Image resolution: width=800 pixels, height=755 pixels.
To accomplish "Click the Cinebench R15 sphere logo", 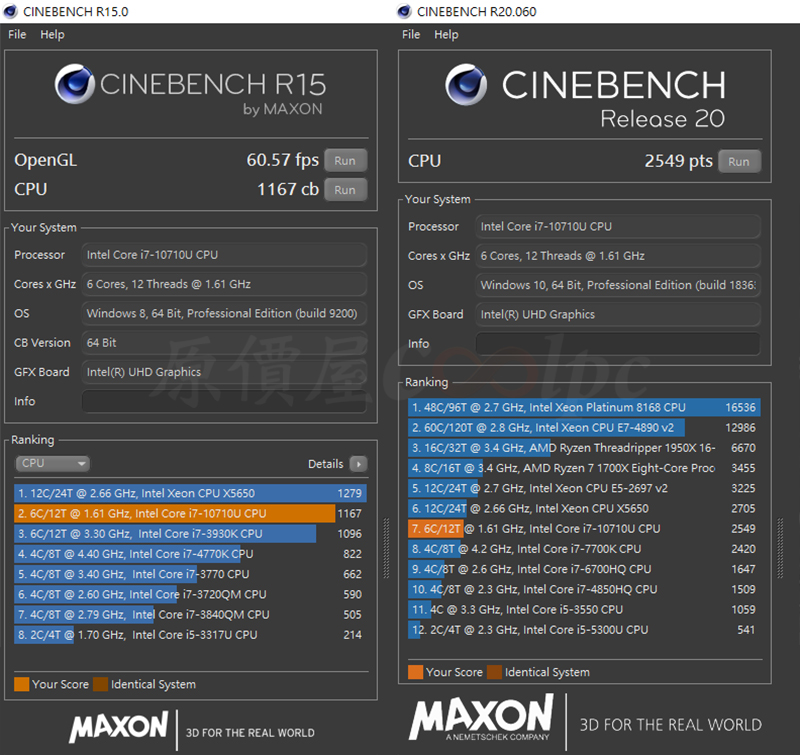I will click(x=74, y=84).
